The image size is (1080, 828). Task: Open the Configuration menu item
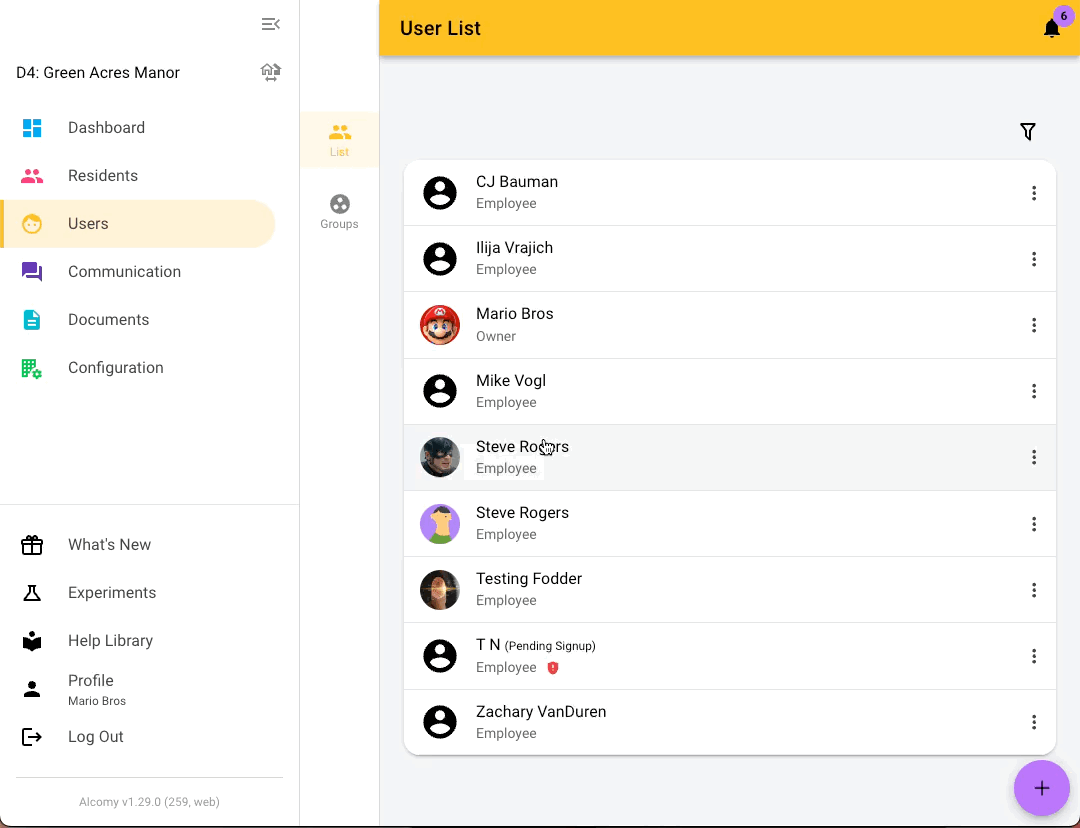[139, 368]
